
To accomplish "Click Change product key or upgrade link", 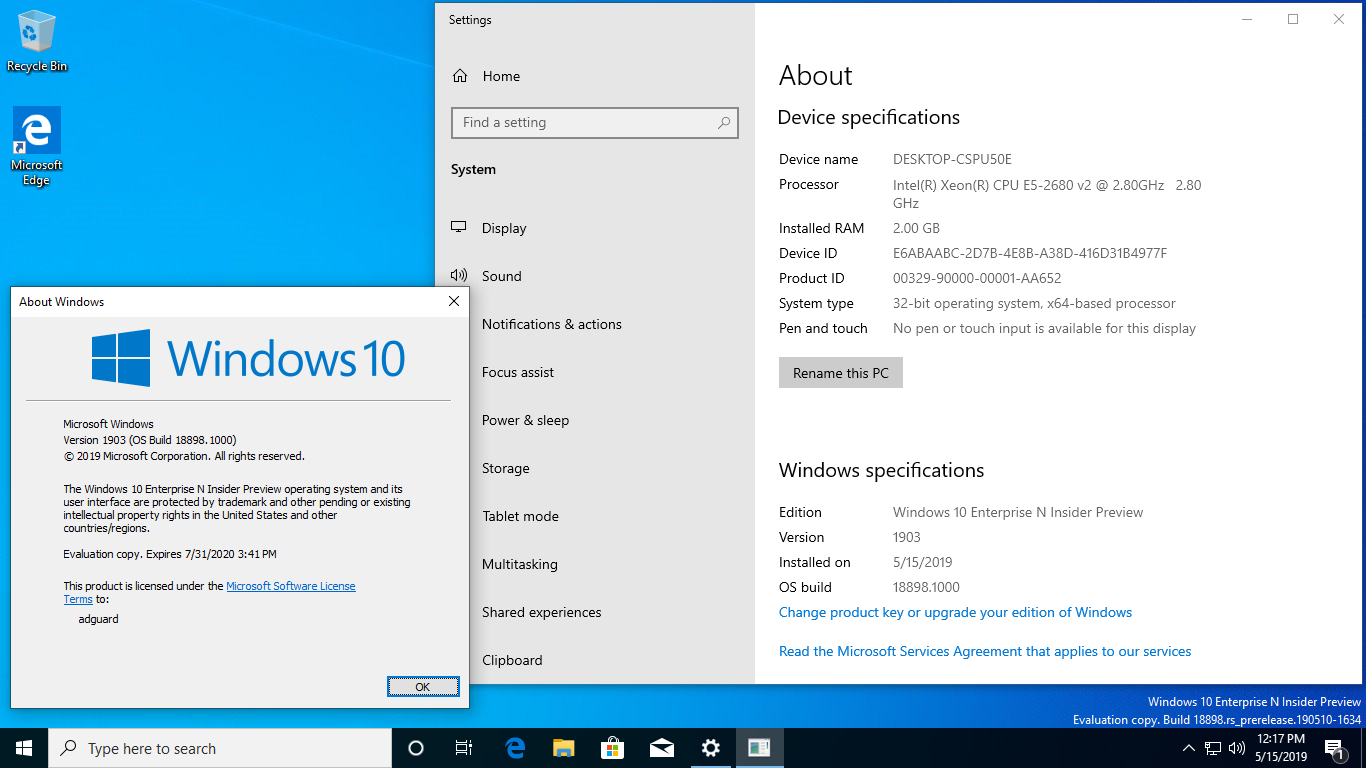I will click(955, 612).
